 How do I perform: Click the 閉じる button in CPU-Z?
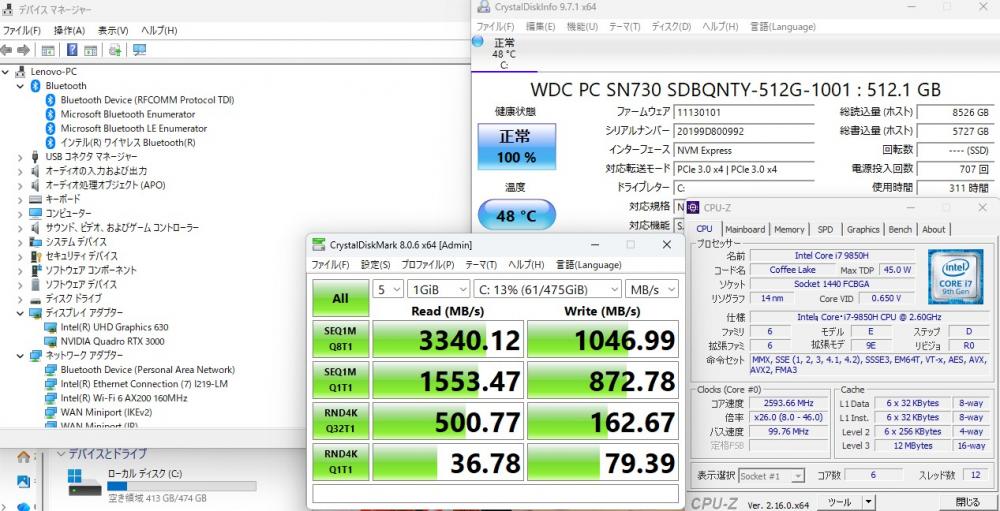click(967, 502)
